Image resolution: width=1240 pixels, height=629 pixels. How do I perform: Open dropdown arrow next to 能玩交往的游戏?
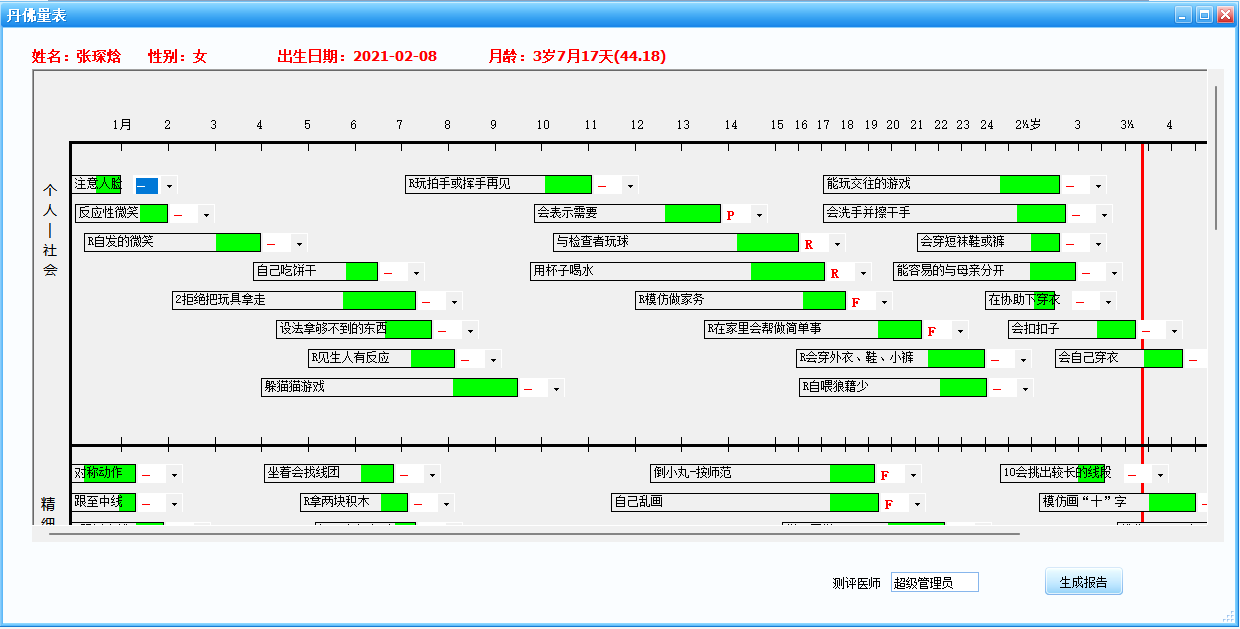tap(1098, 186)
